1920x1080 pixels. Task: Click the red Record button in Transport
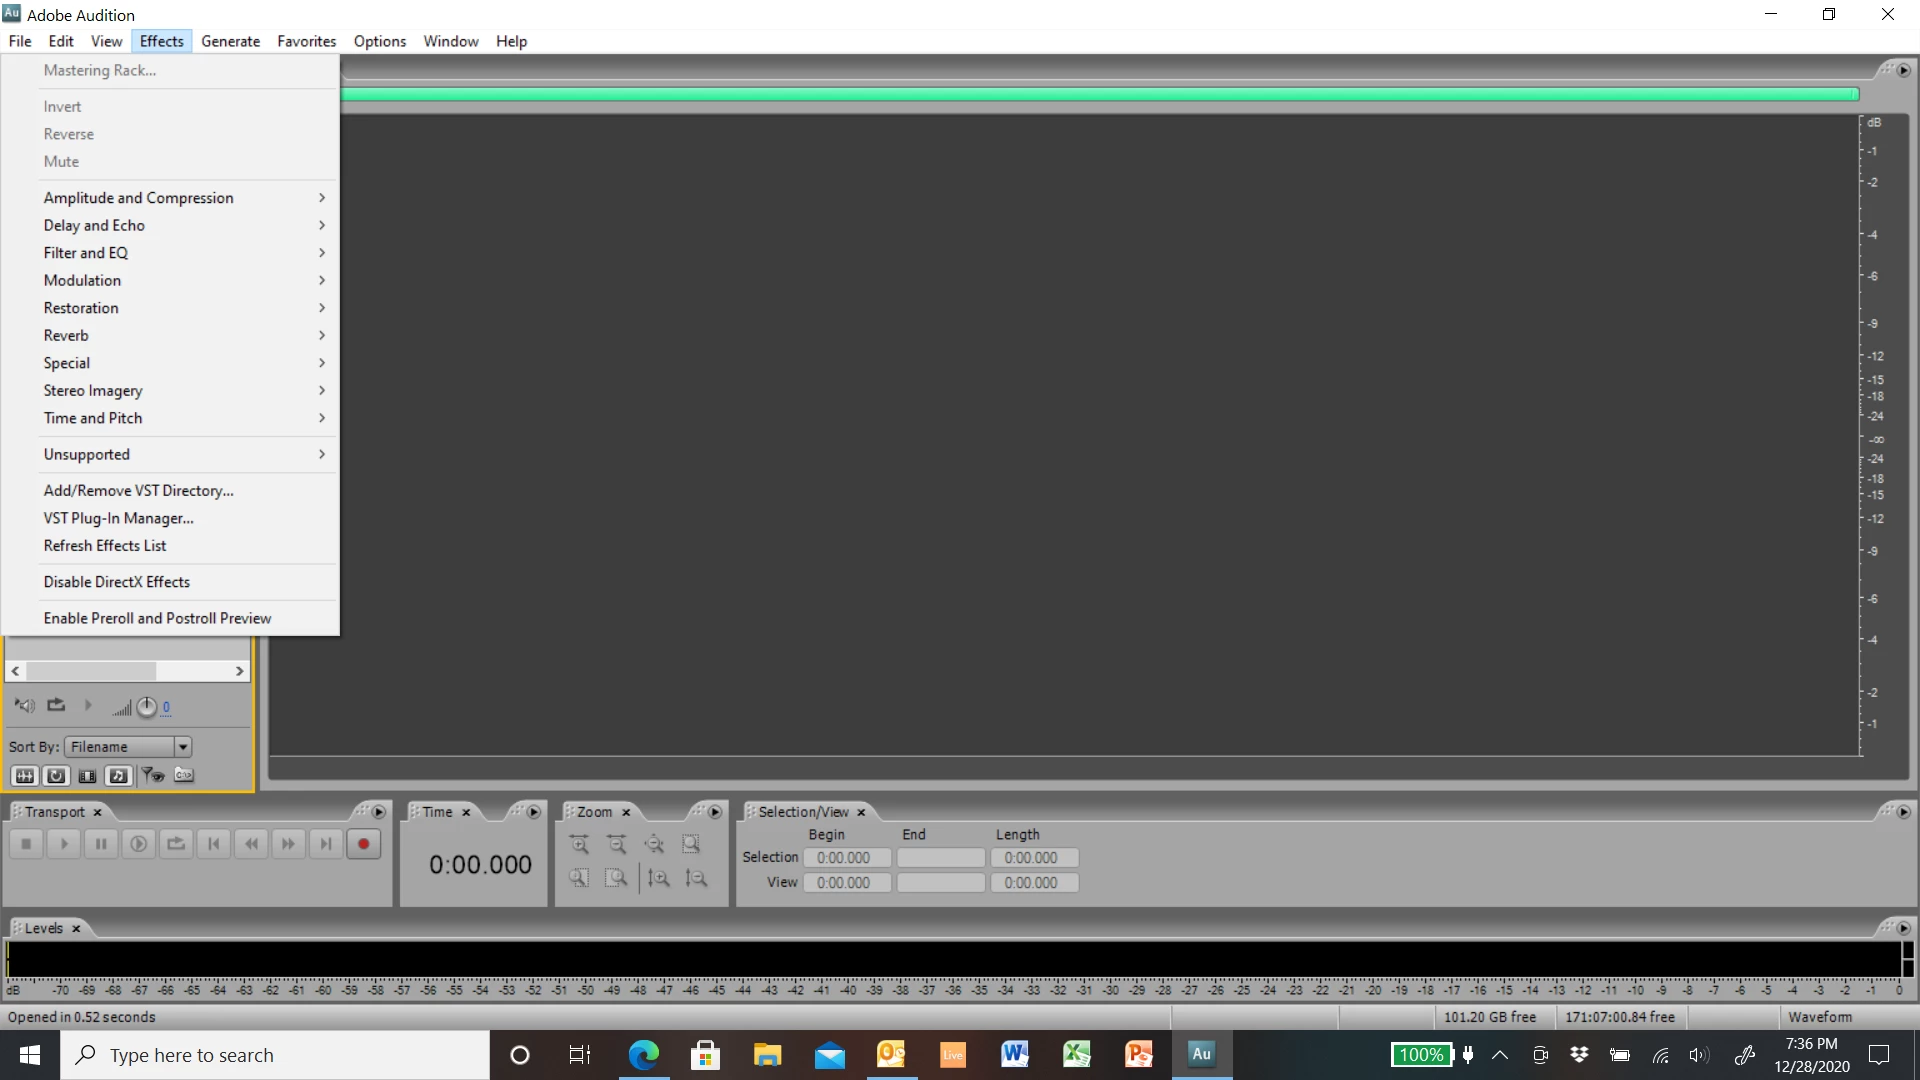363,844
